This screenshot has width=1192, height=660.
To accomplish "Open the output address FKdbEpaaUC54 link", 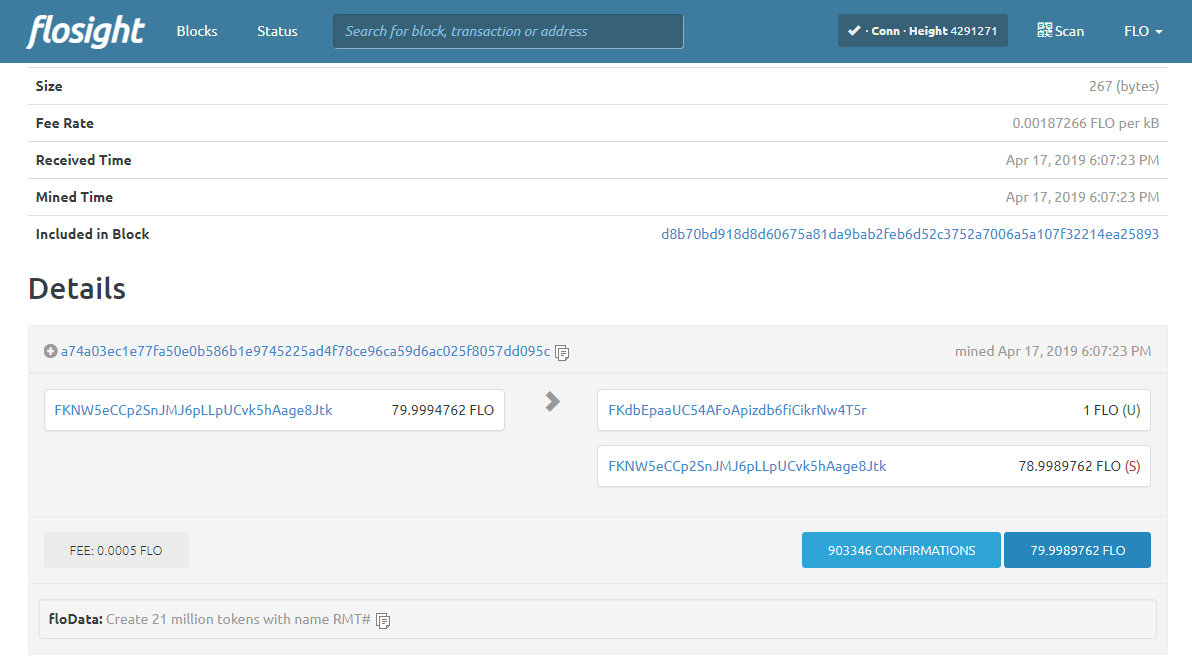I will 737,410.
